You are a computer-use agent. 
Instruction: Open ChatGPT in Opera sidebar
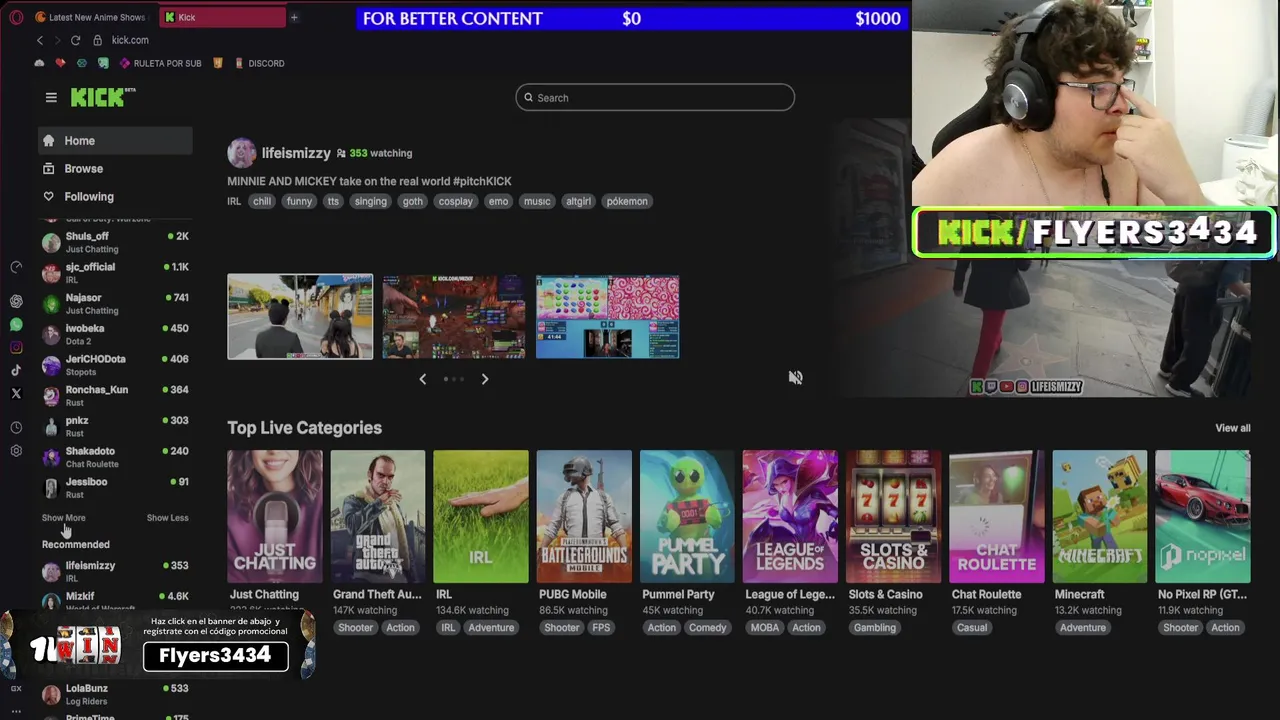pos(16,301)
